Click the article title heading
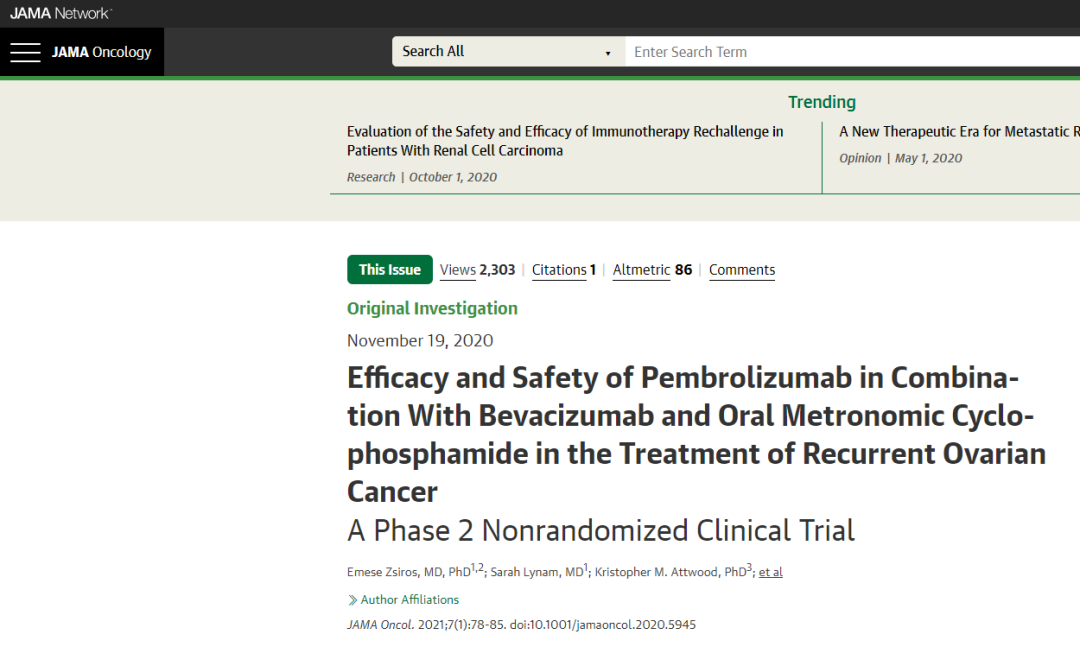 click(695, 435)
